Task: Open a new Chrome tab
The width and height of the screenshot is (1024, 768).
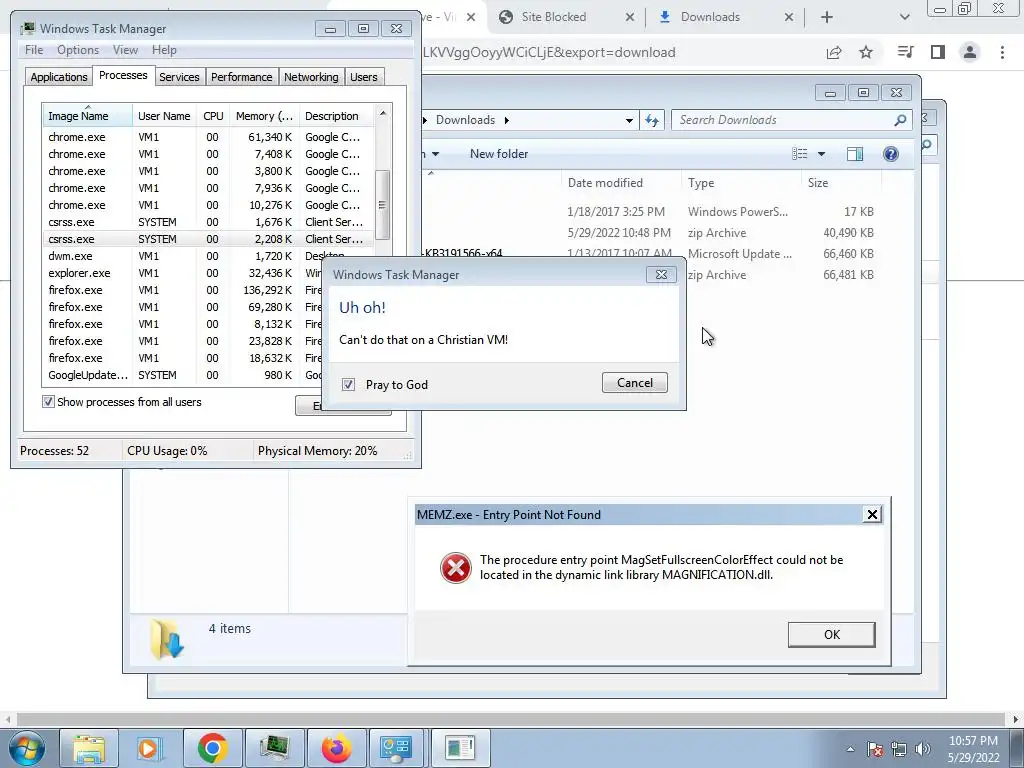Action: coord(827,17)
